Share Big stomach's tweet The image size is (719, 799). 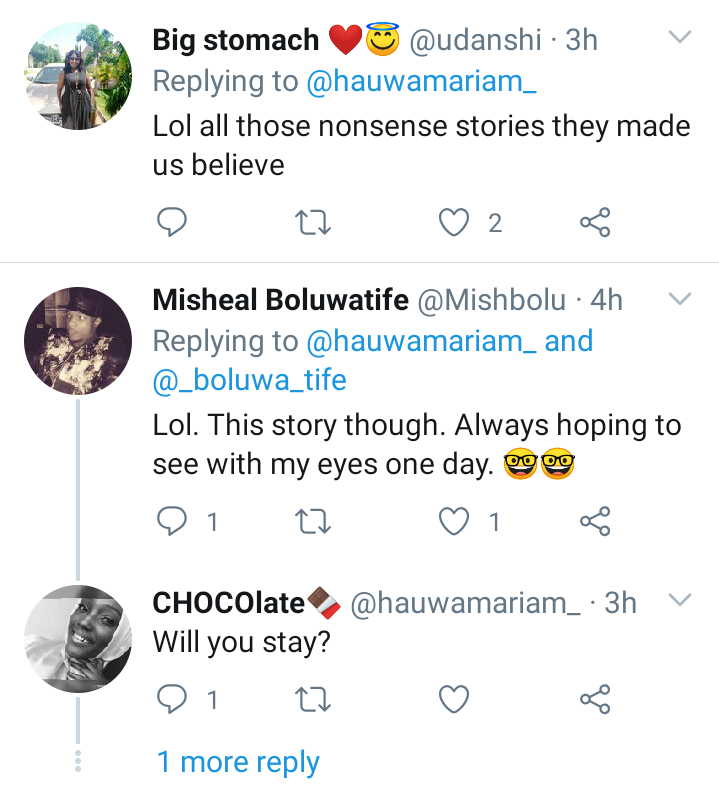(x=595, y=223)
